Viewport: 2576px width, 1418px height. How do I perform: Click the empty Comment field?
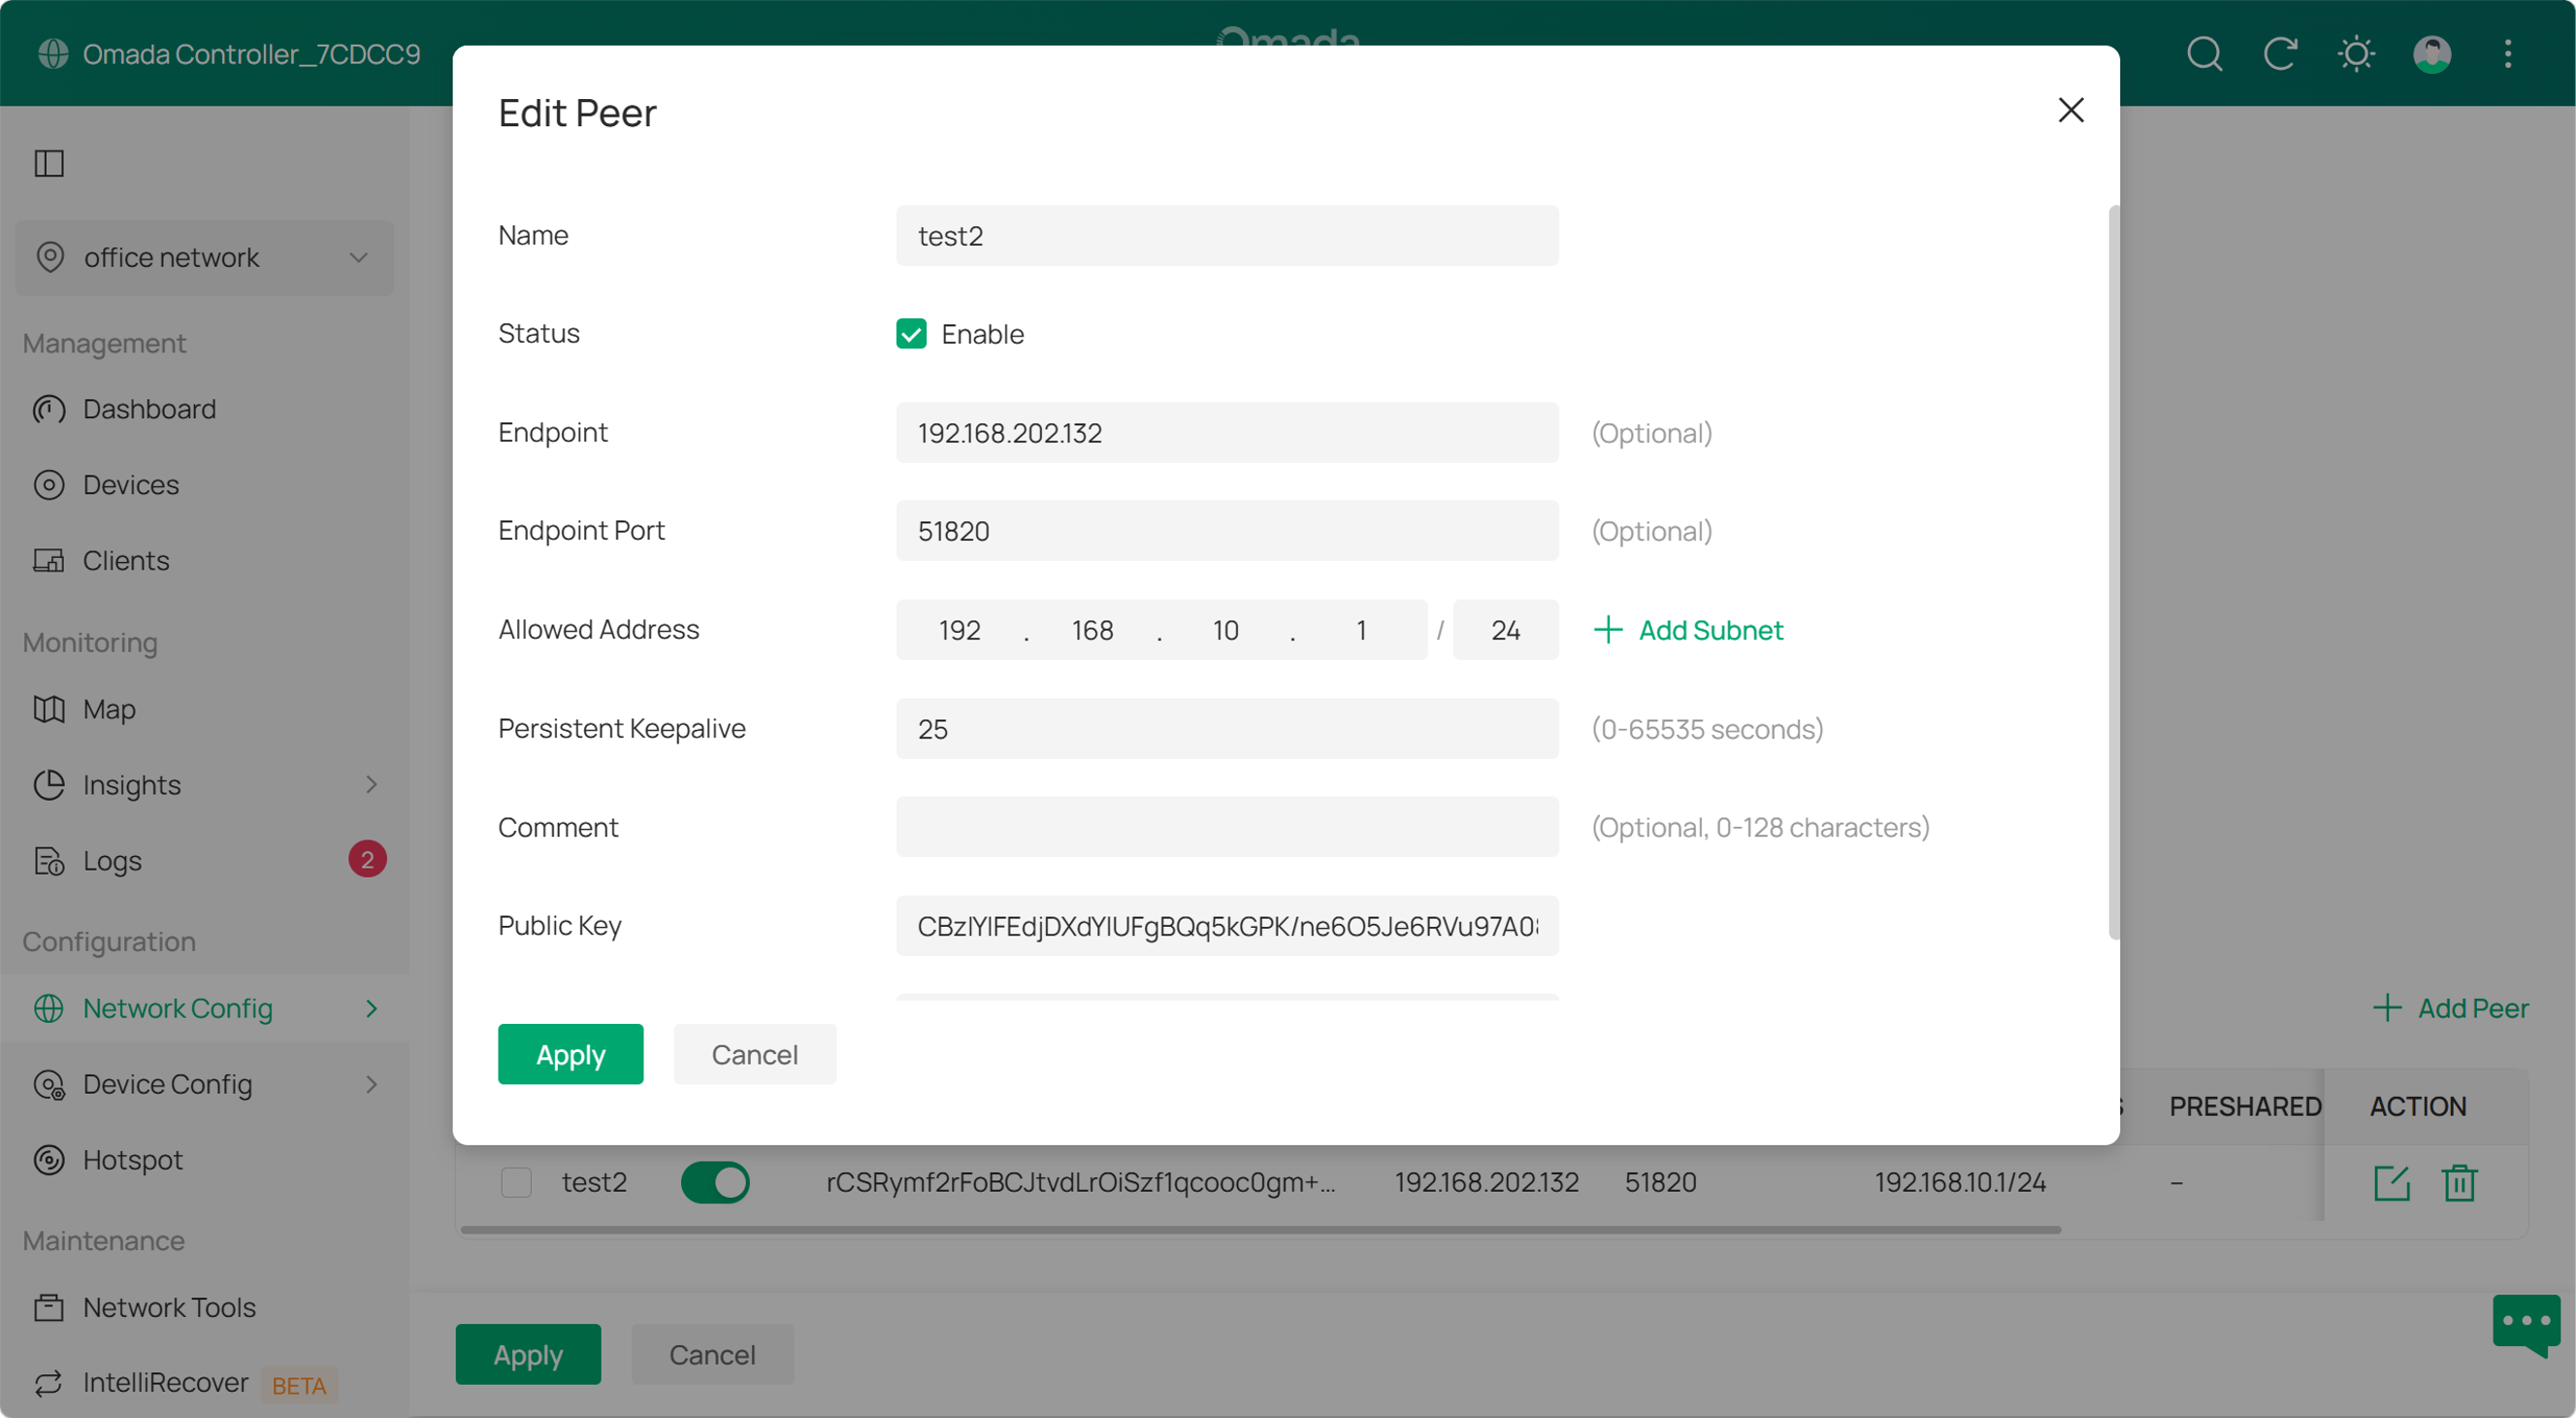click(1227, 827)
